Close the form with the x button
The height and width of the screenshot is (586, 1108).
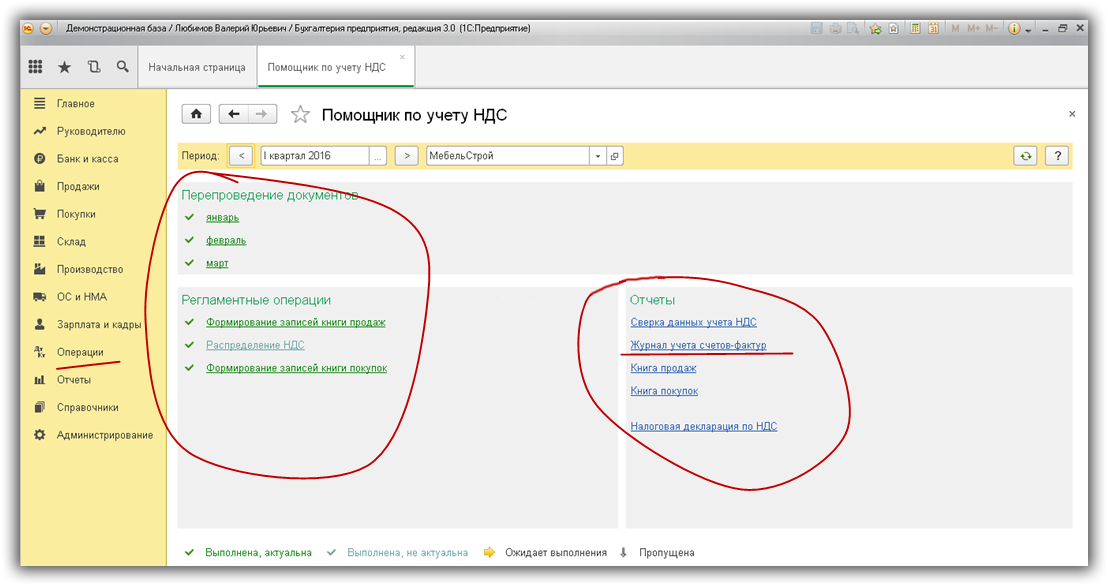pos(1072,114)
